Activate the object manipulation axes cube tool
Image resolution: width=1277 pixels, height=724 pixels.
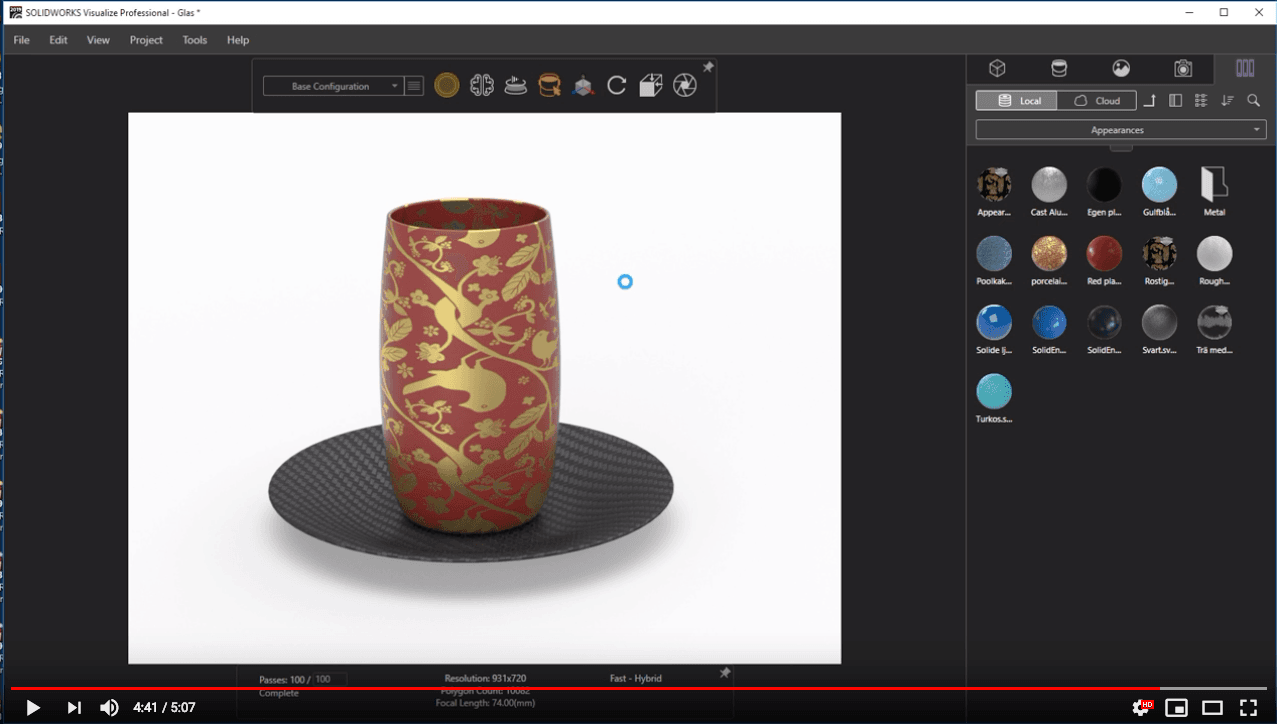tap(583, 86)
